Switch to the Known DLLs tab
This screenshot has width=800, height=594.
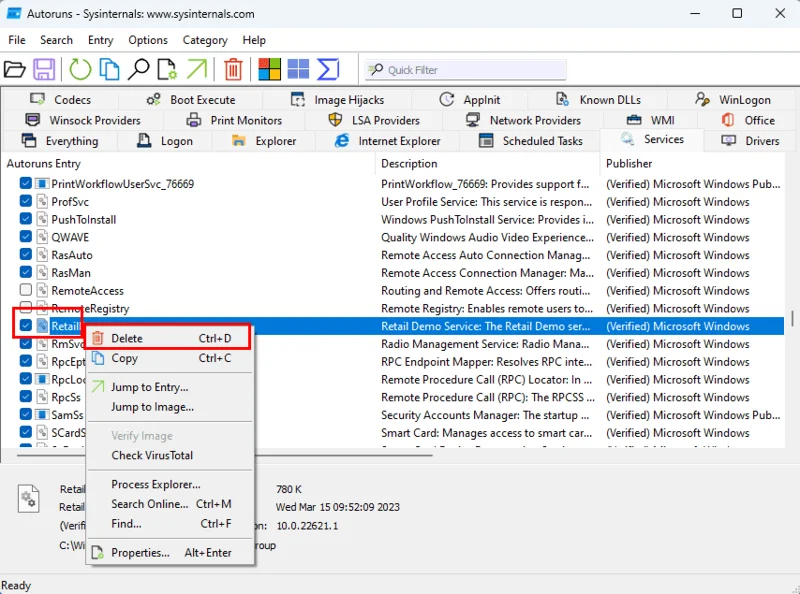coord(597,100)
